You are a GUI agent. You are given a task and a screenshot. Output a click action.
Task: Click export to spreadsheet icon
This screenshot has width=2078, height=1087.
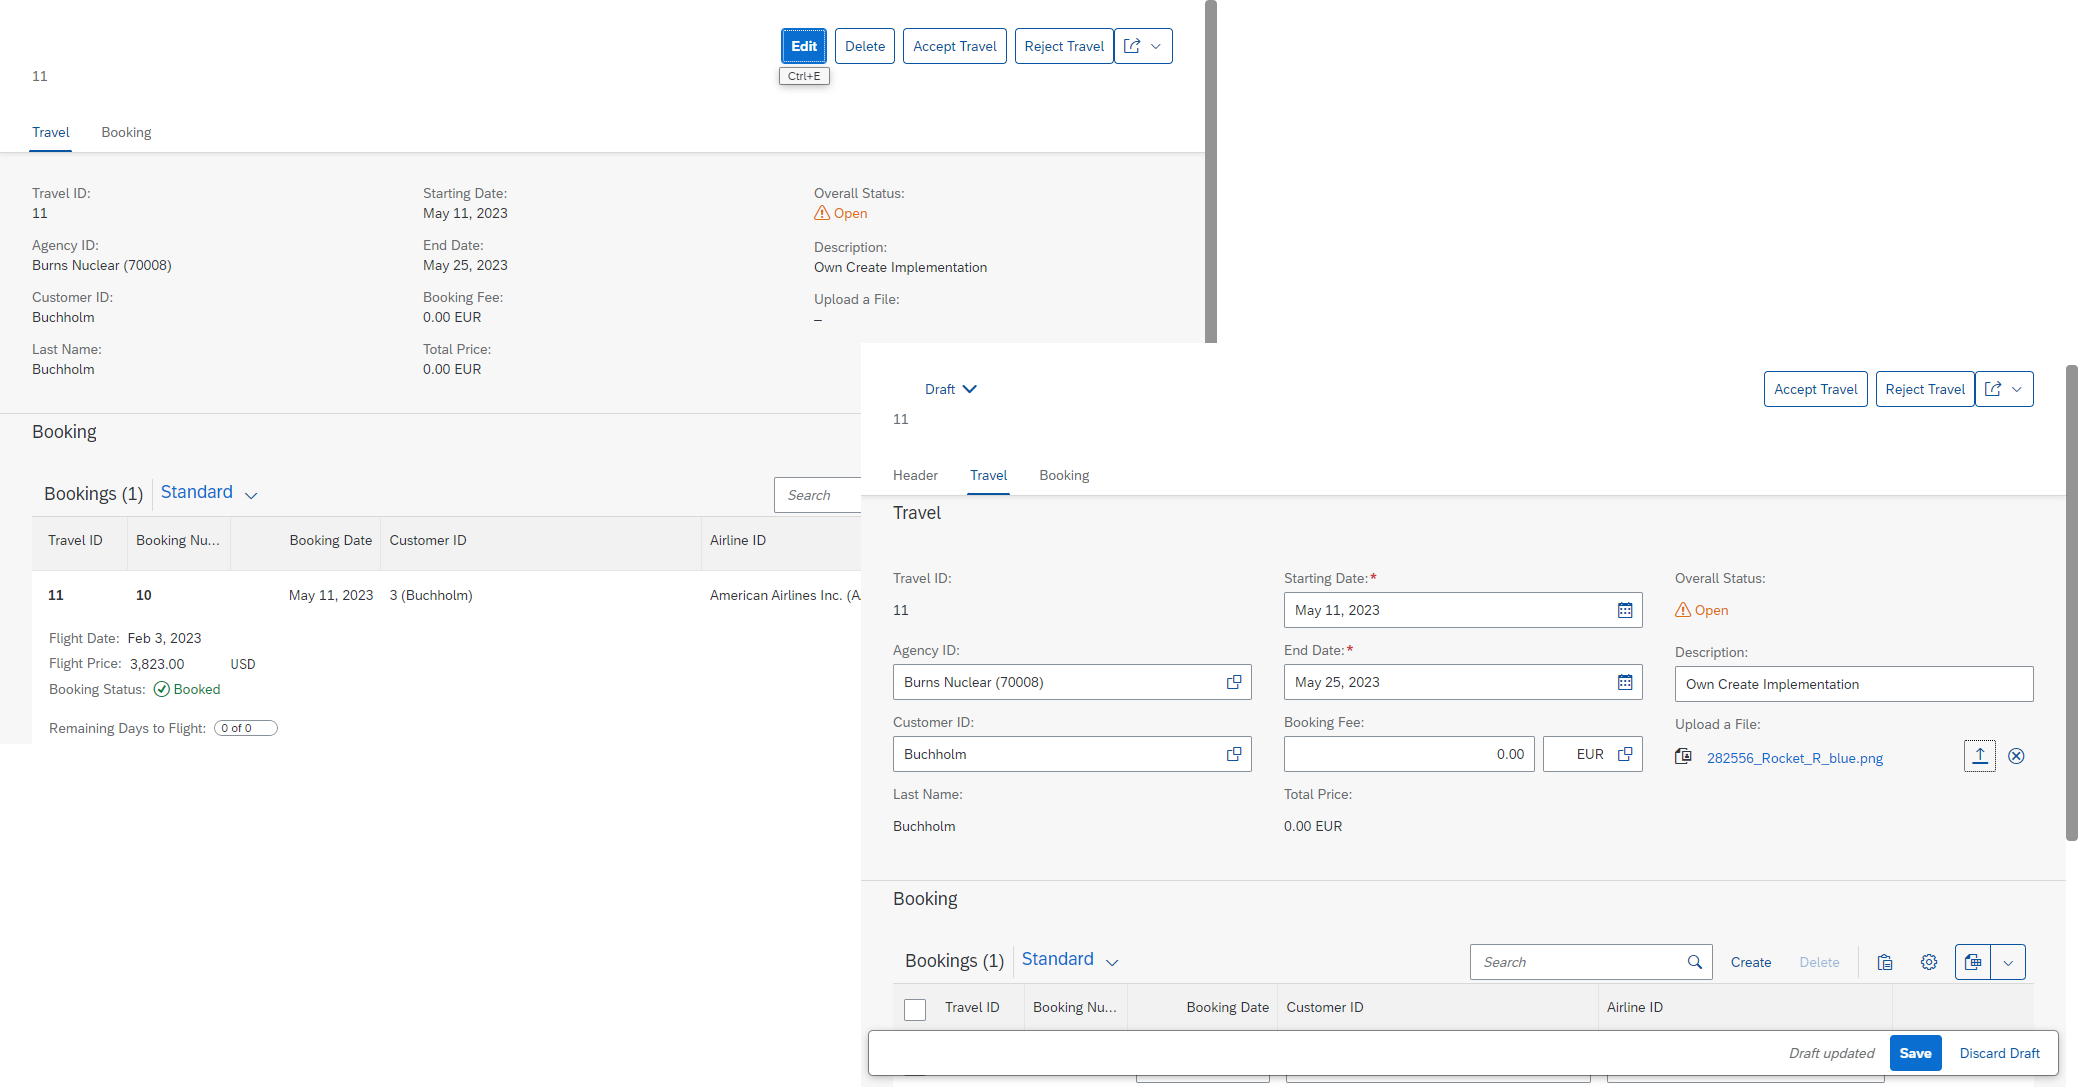1973,962
